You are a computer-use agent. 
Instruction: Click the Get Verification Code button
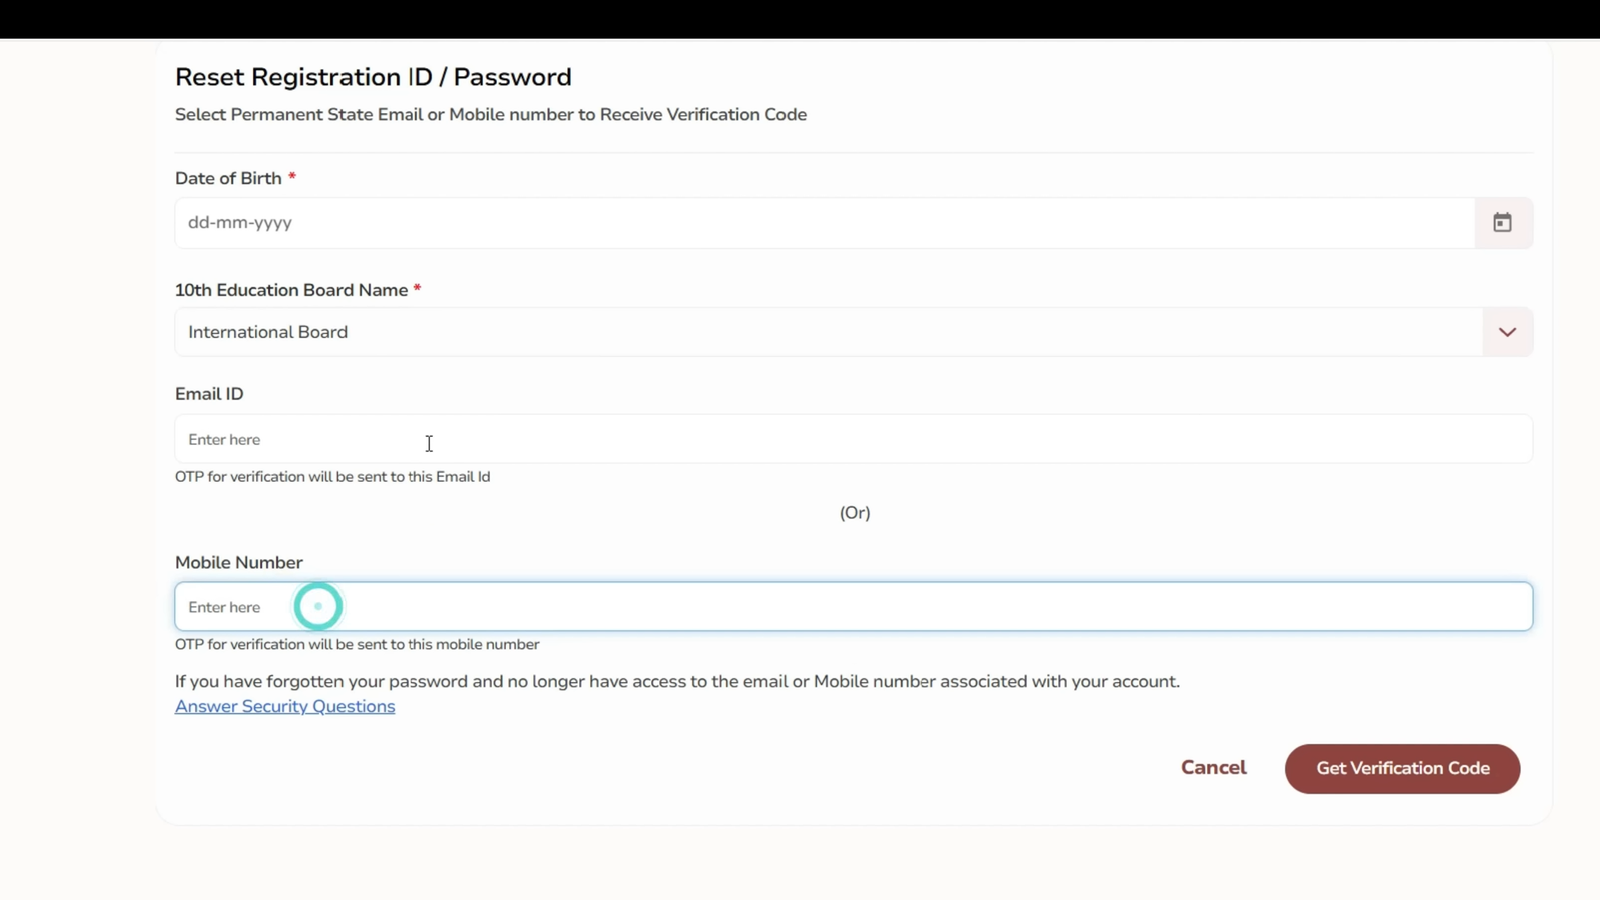[x=1402, y=769]
